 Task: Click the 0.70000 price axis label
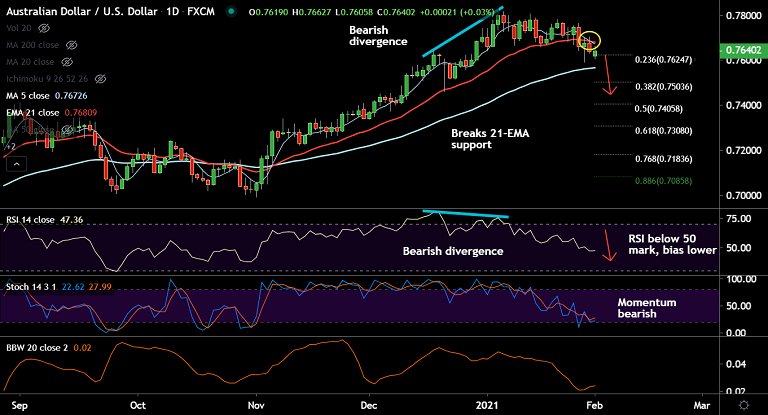744,195
